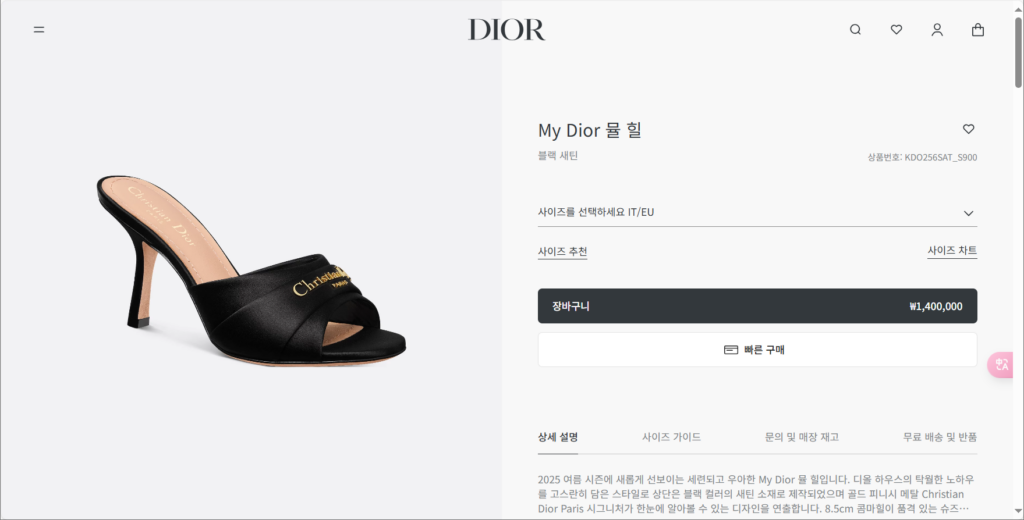This screenshot has width=1024, height=520.
Task: Click the DIOR logo
Action: 507,29
